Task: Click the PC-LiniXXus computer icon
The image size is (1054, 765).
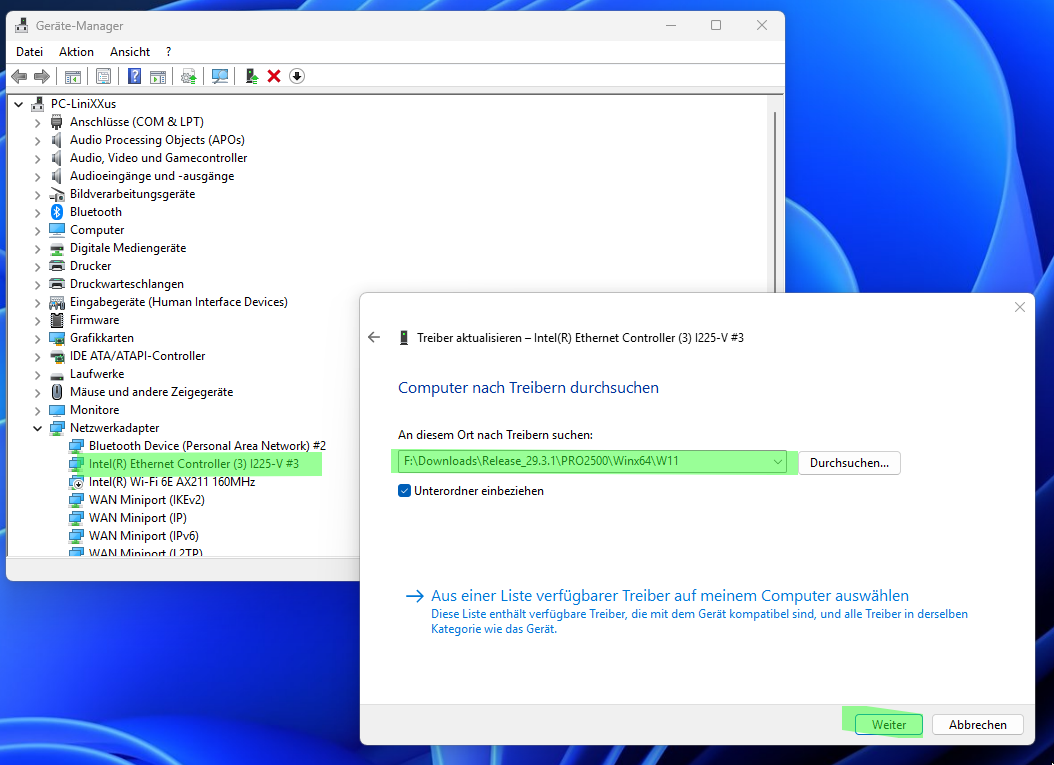Action: pyautogui.click(x=38, y=104)
